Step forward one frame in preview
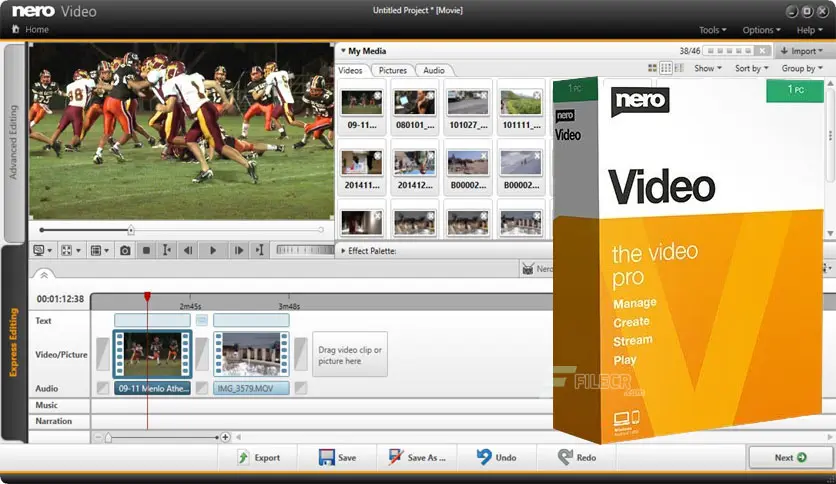Image resolution: width=836 pixels, height=484 pixels. point(236,250)
